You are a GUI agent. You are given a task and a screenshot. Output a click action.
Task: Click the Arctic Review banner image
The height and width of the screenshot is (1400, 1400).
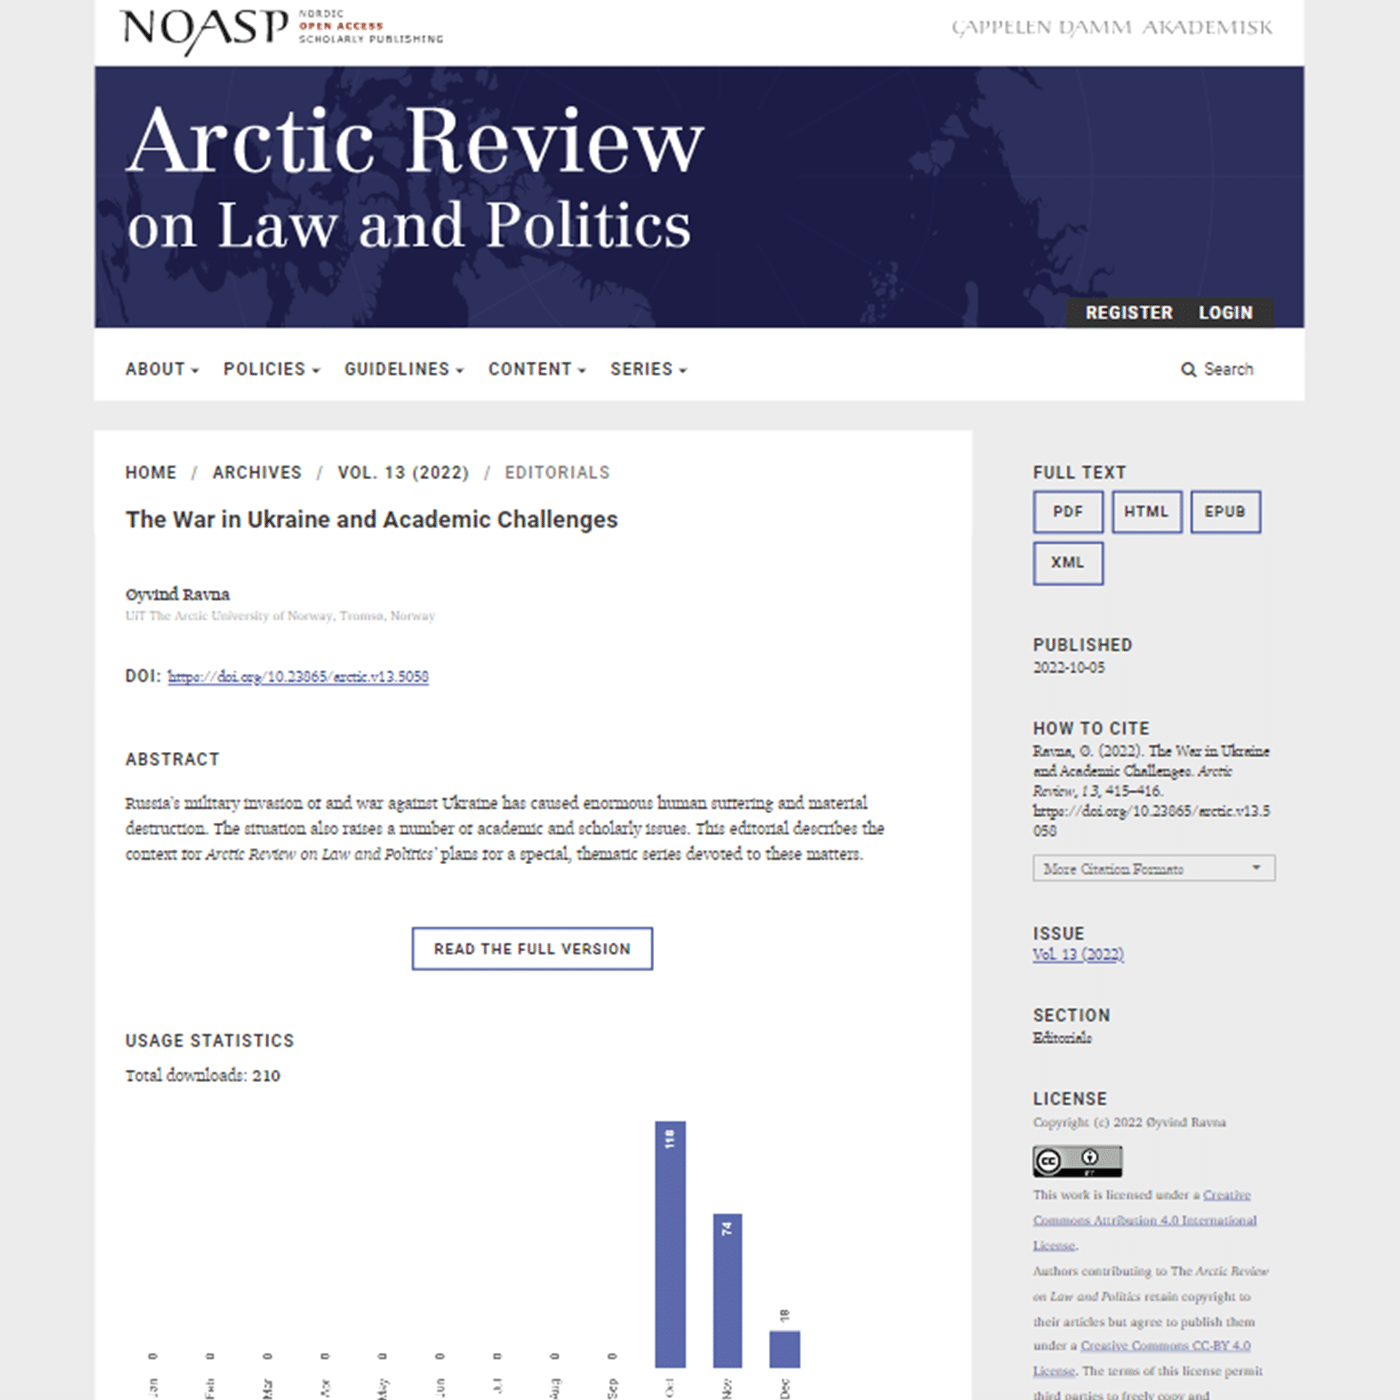tap(700, 195)
